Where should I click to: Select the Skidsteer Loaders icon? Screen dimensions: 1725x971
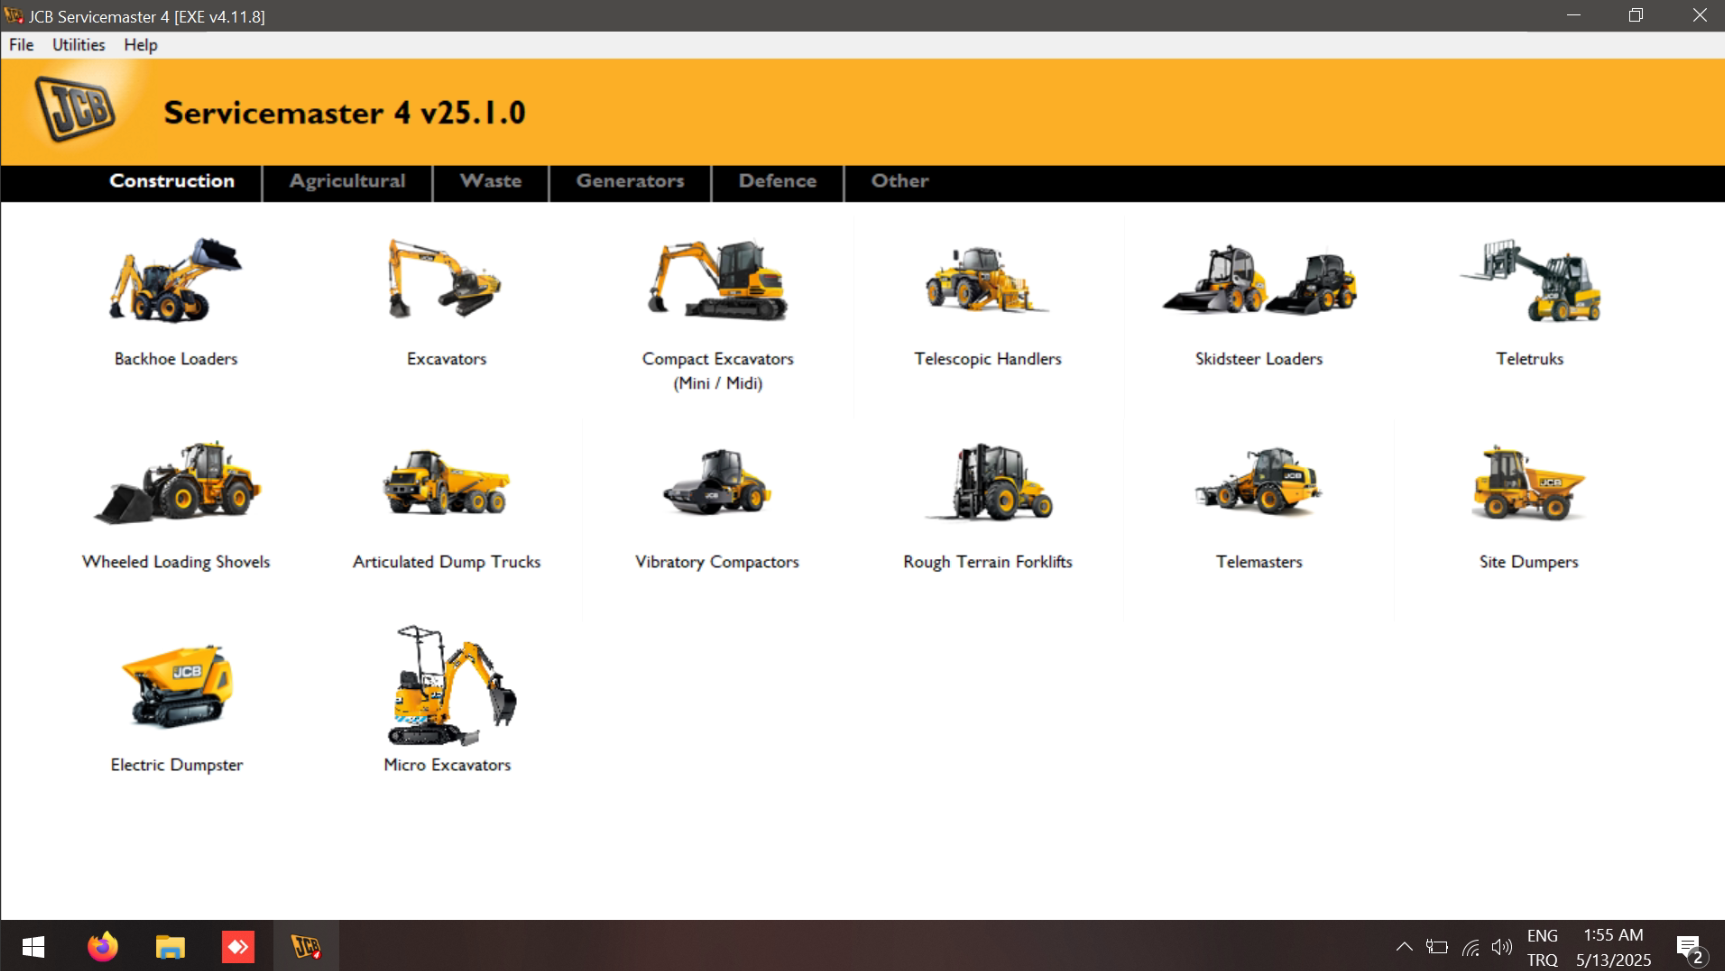1258,282
